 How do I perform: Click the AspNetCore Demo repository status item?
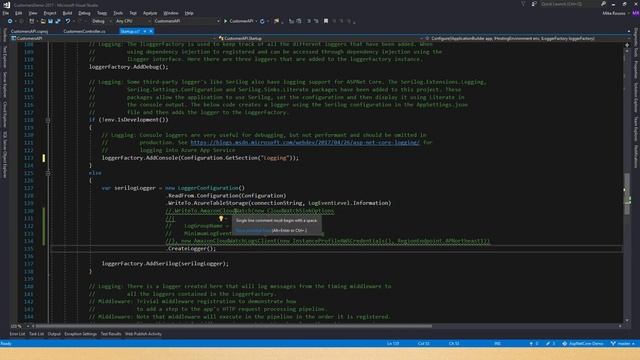(x=583, y=344)
